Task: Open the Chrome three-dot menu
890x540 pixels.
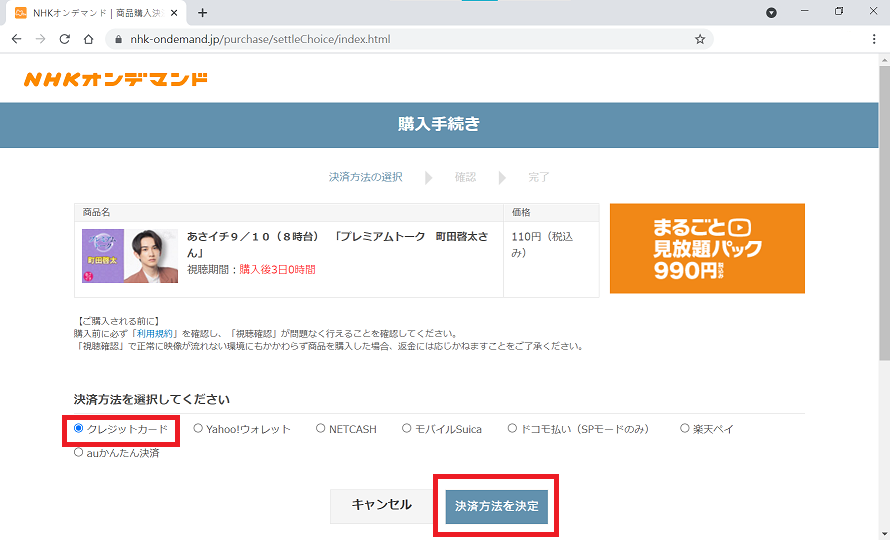Action: tap(874, 39)
